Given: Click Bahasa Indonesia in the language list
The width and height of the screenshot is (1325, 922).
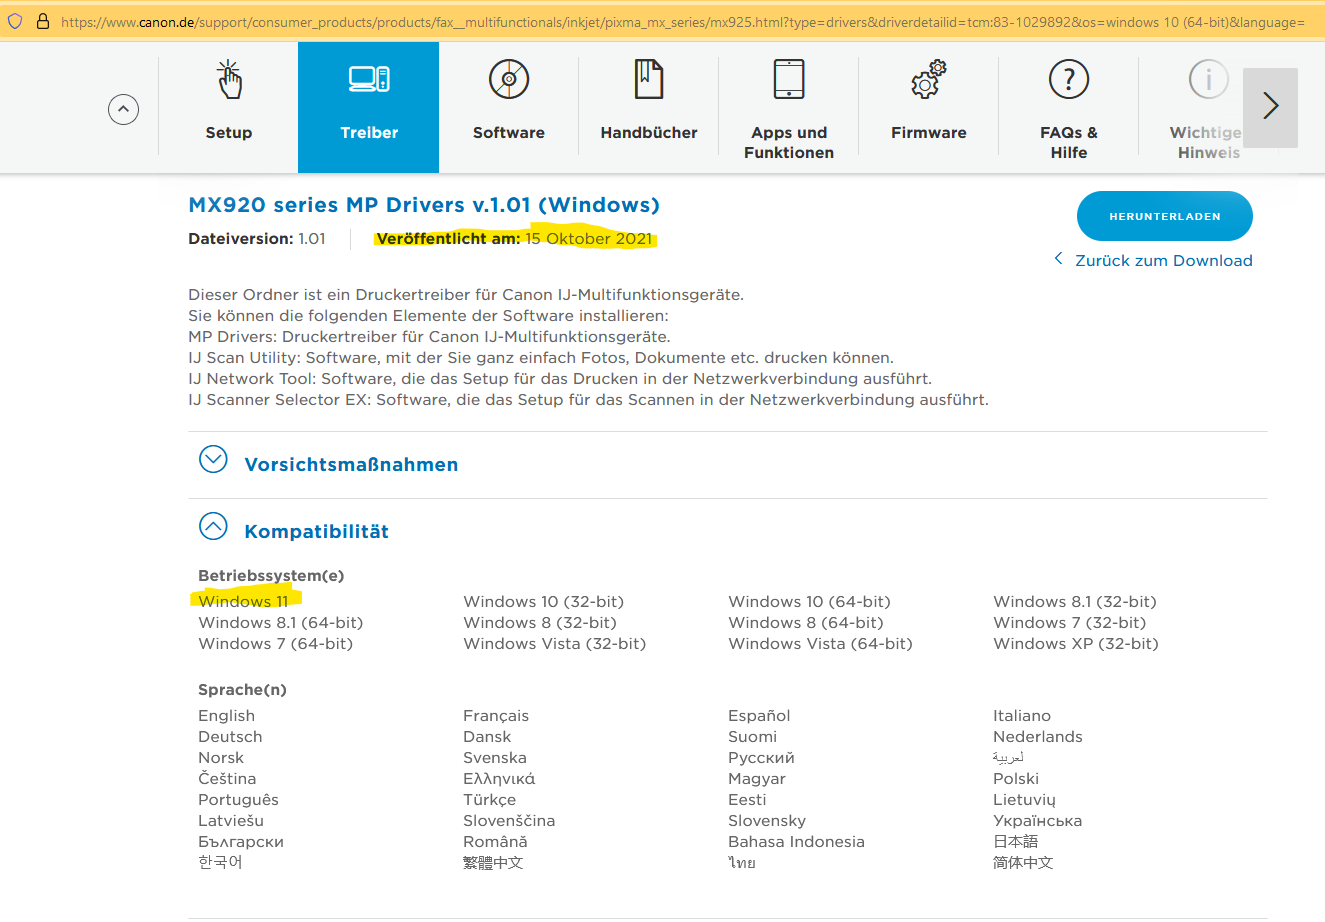Looking at the screenshot, I should click(x=796, y=842).
